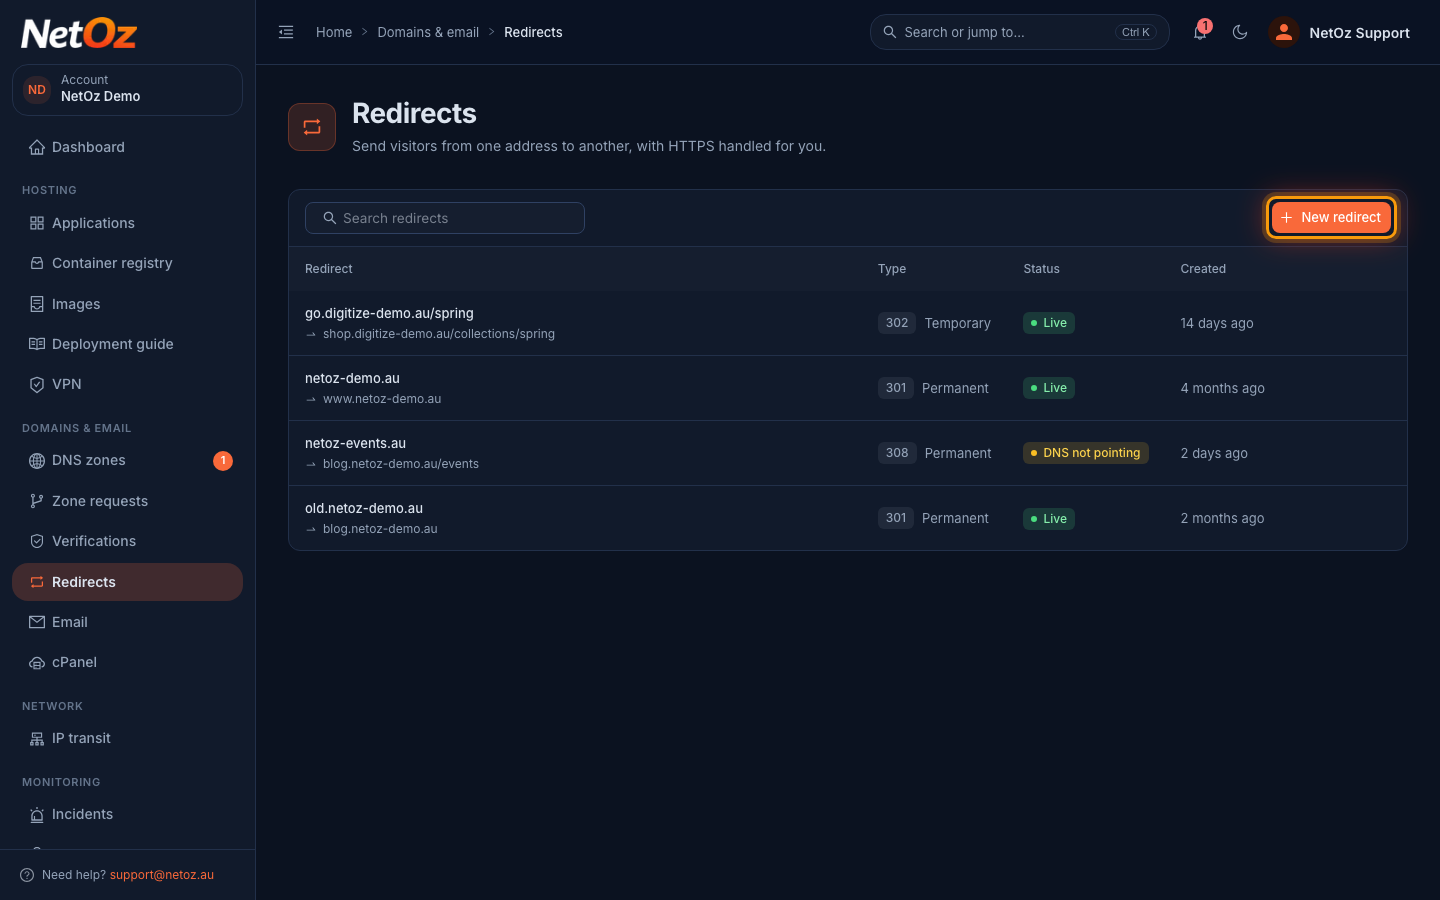Click the Email envelope icon
Screen dimensions: 1440x900
(x=37, y=622)
